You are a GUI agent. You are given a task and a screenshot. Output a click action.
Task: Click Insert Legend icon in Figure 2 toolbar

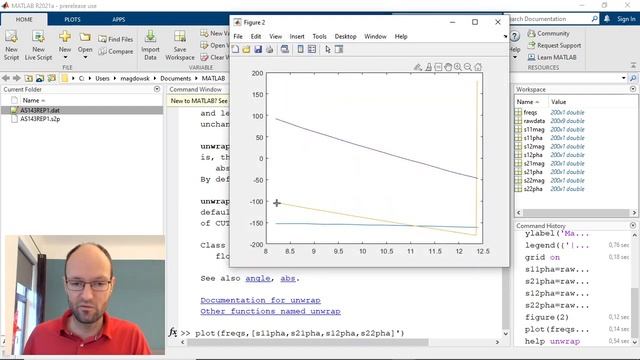pos(312,49)
